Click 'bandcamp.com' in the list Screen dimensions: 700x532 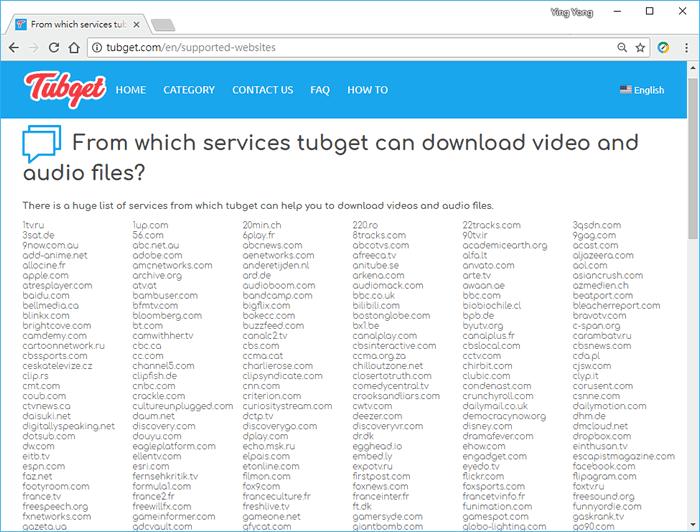coord(277,295)
